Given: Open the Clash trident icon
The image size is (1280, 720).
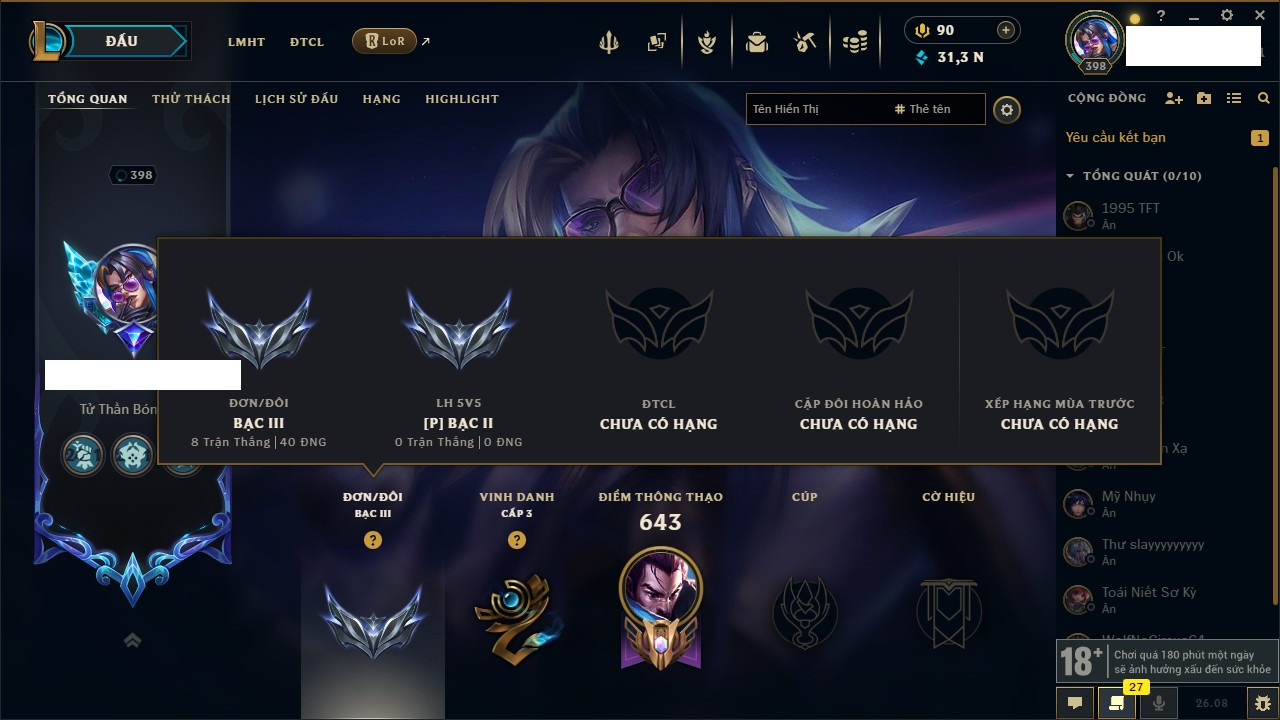Looking at the screenshot, I should click(x=609, y=42).
